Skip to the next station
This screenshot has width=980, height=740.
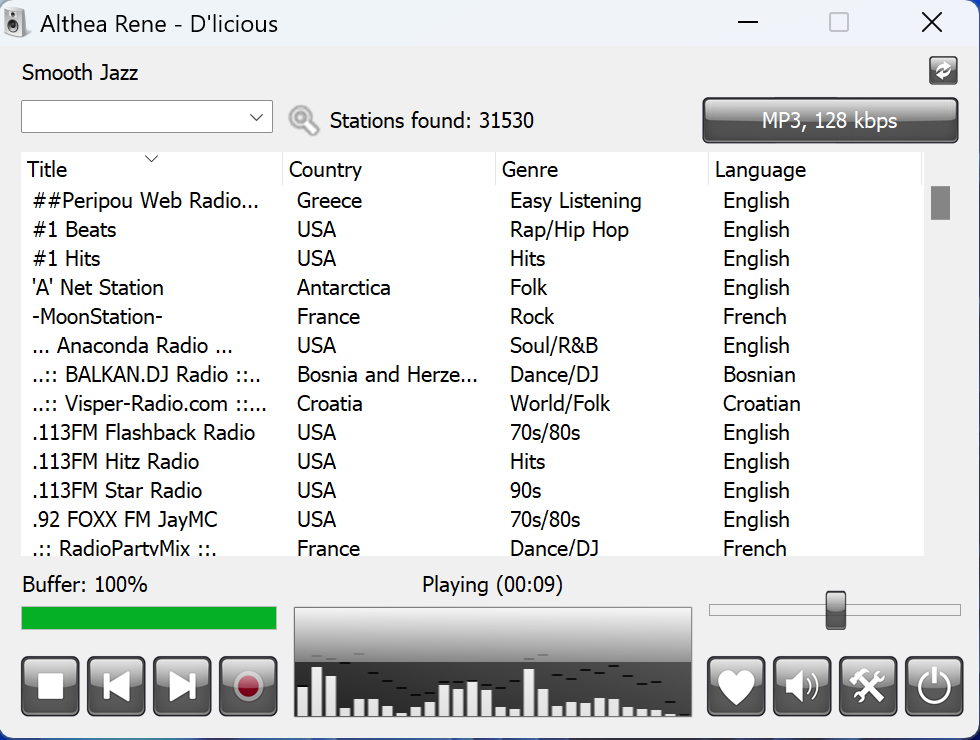point(182,686)
